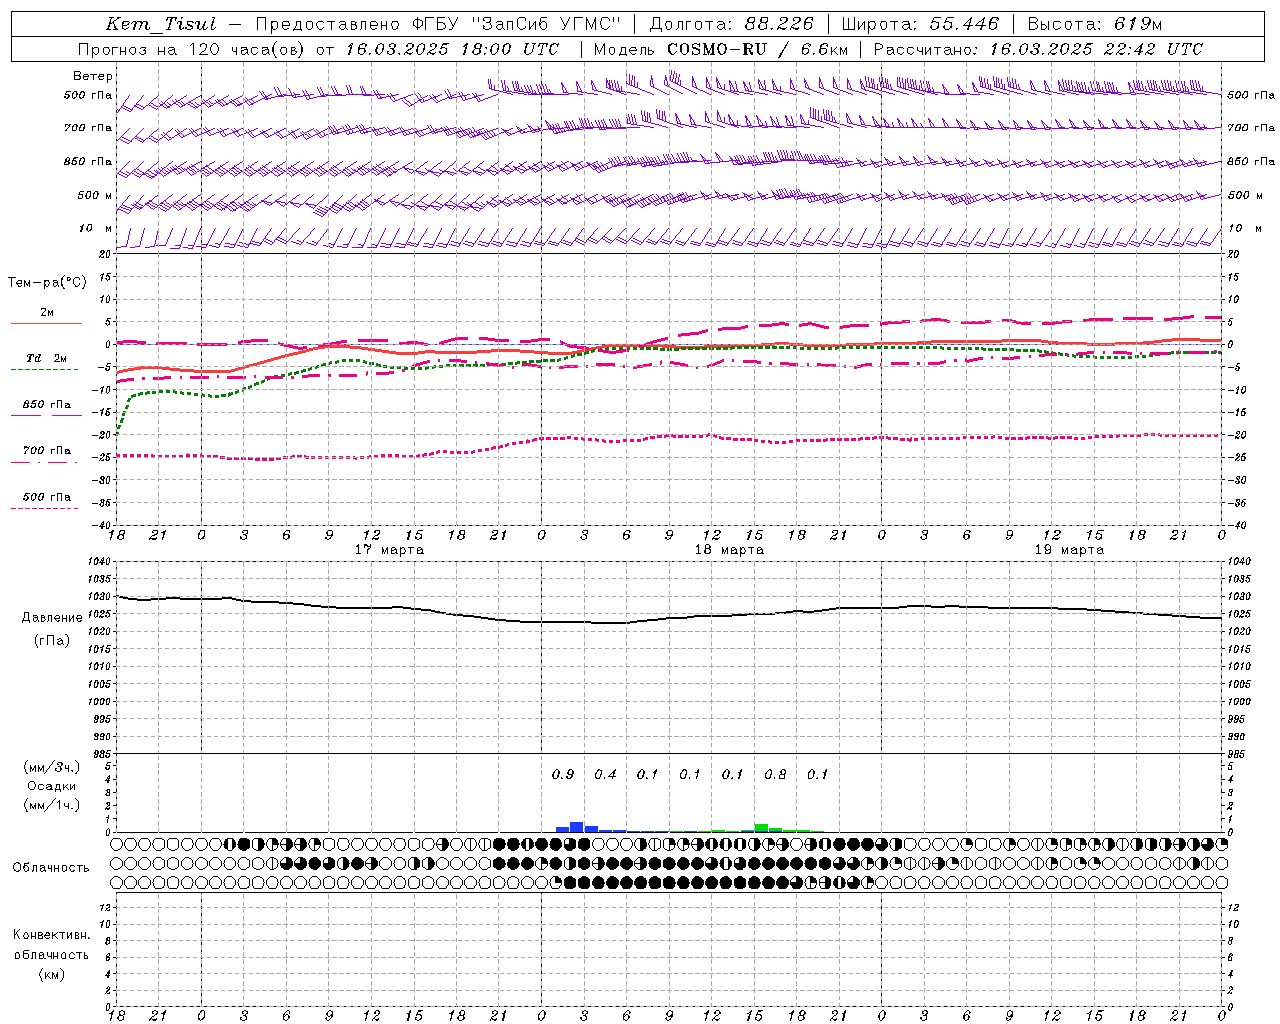Click the solid red line sample under '2м' legend

tap(46, 324)
